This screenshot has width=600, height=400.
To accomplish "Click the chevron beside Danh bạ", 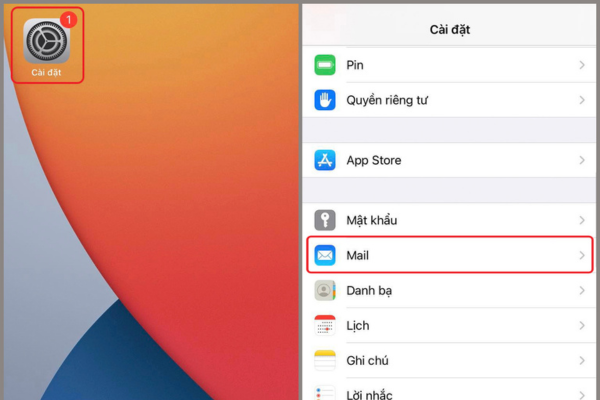I will coord(582,291).
